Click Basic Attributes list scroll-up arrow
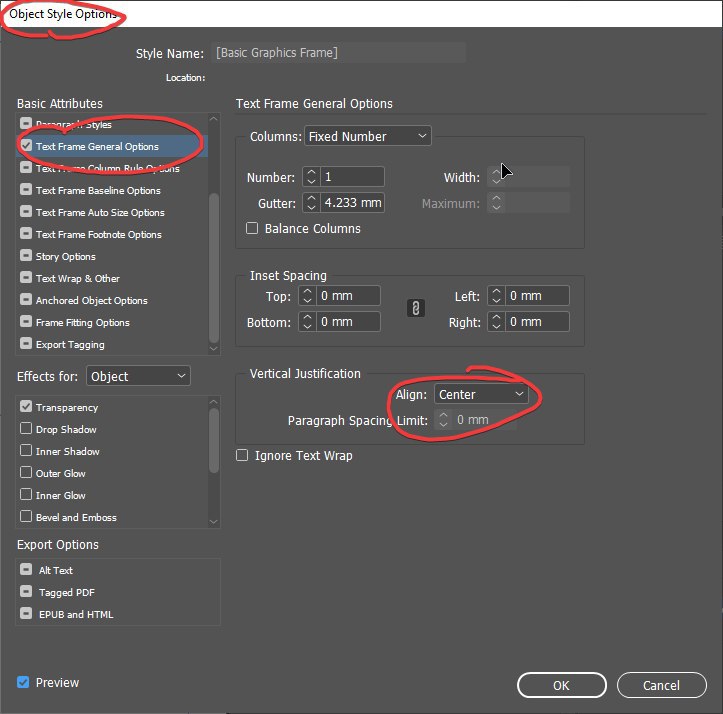The height and width of the screenshot is (714, 723). tap(213, 119)
